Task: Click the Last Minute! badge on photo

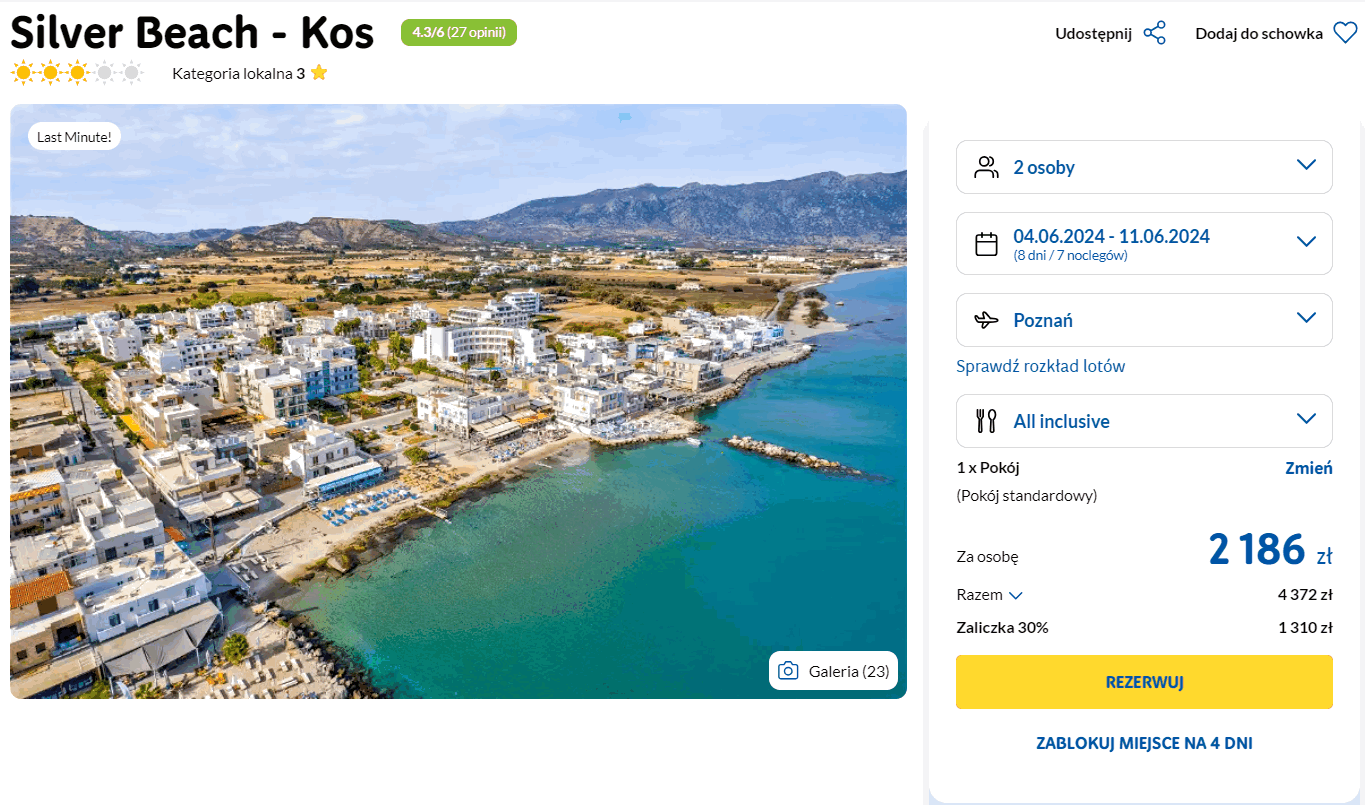Action: click(74, 136)
